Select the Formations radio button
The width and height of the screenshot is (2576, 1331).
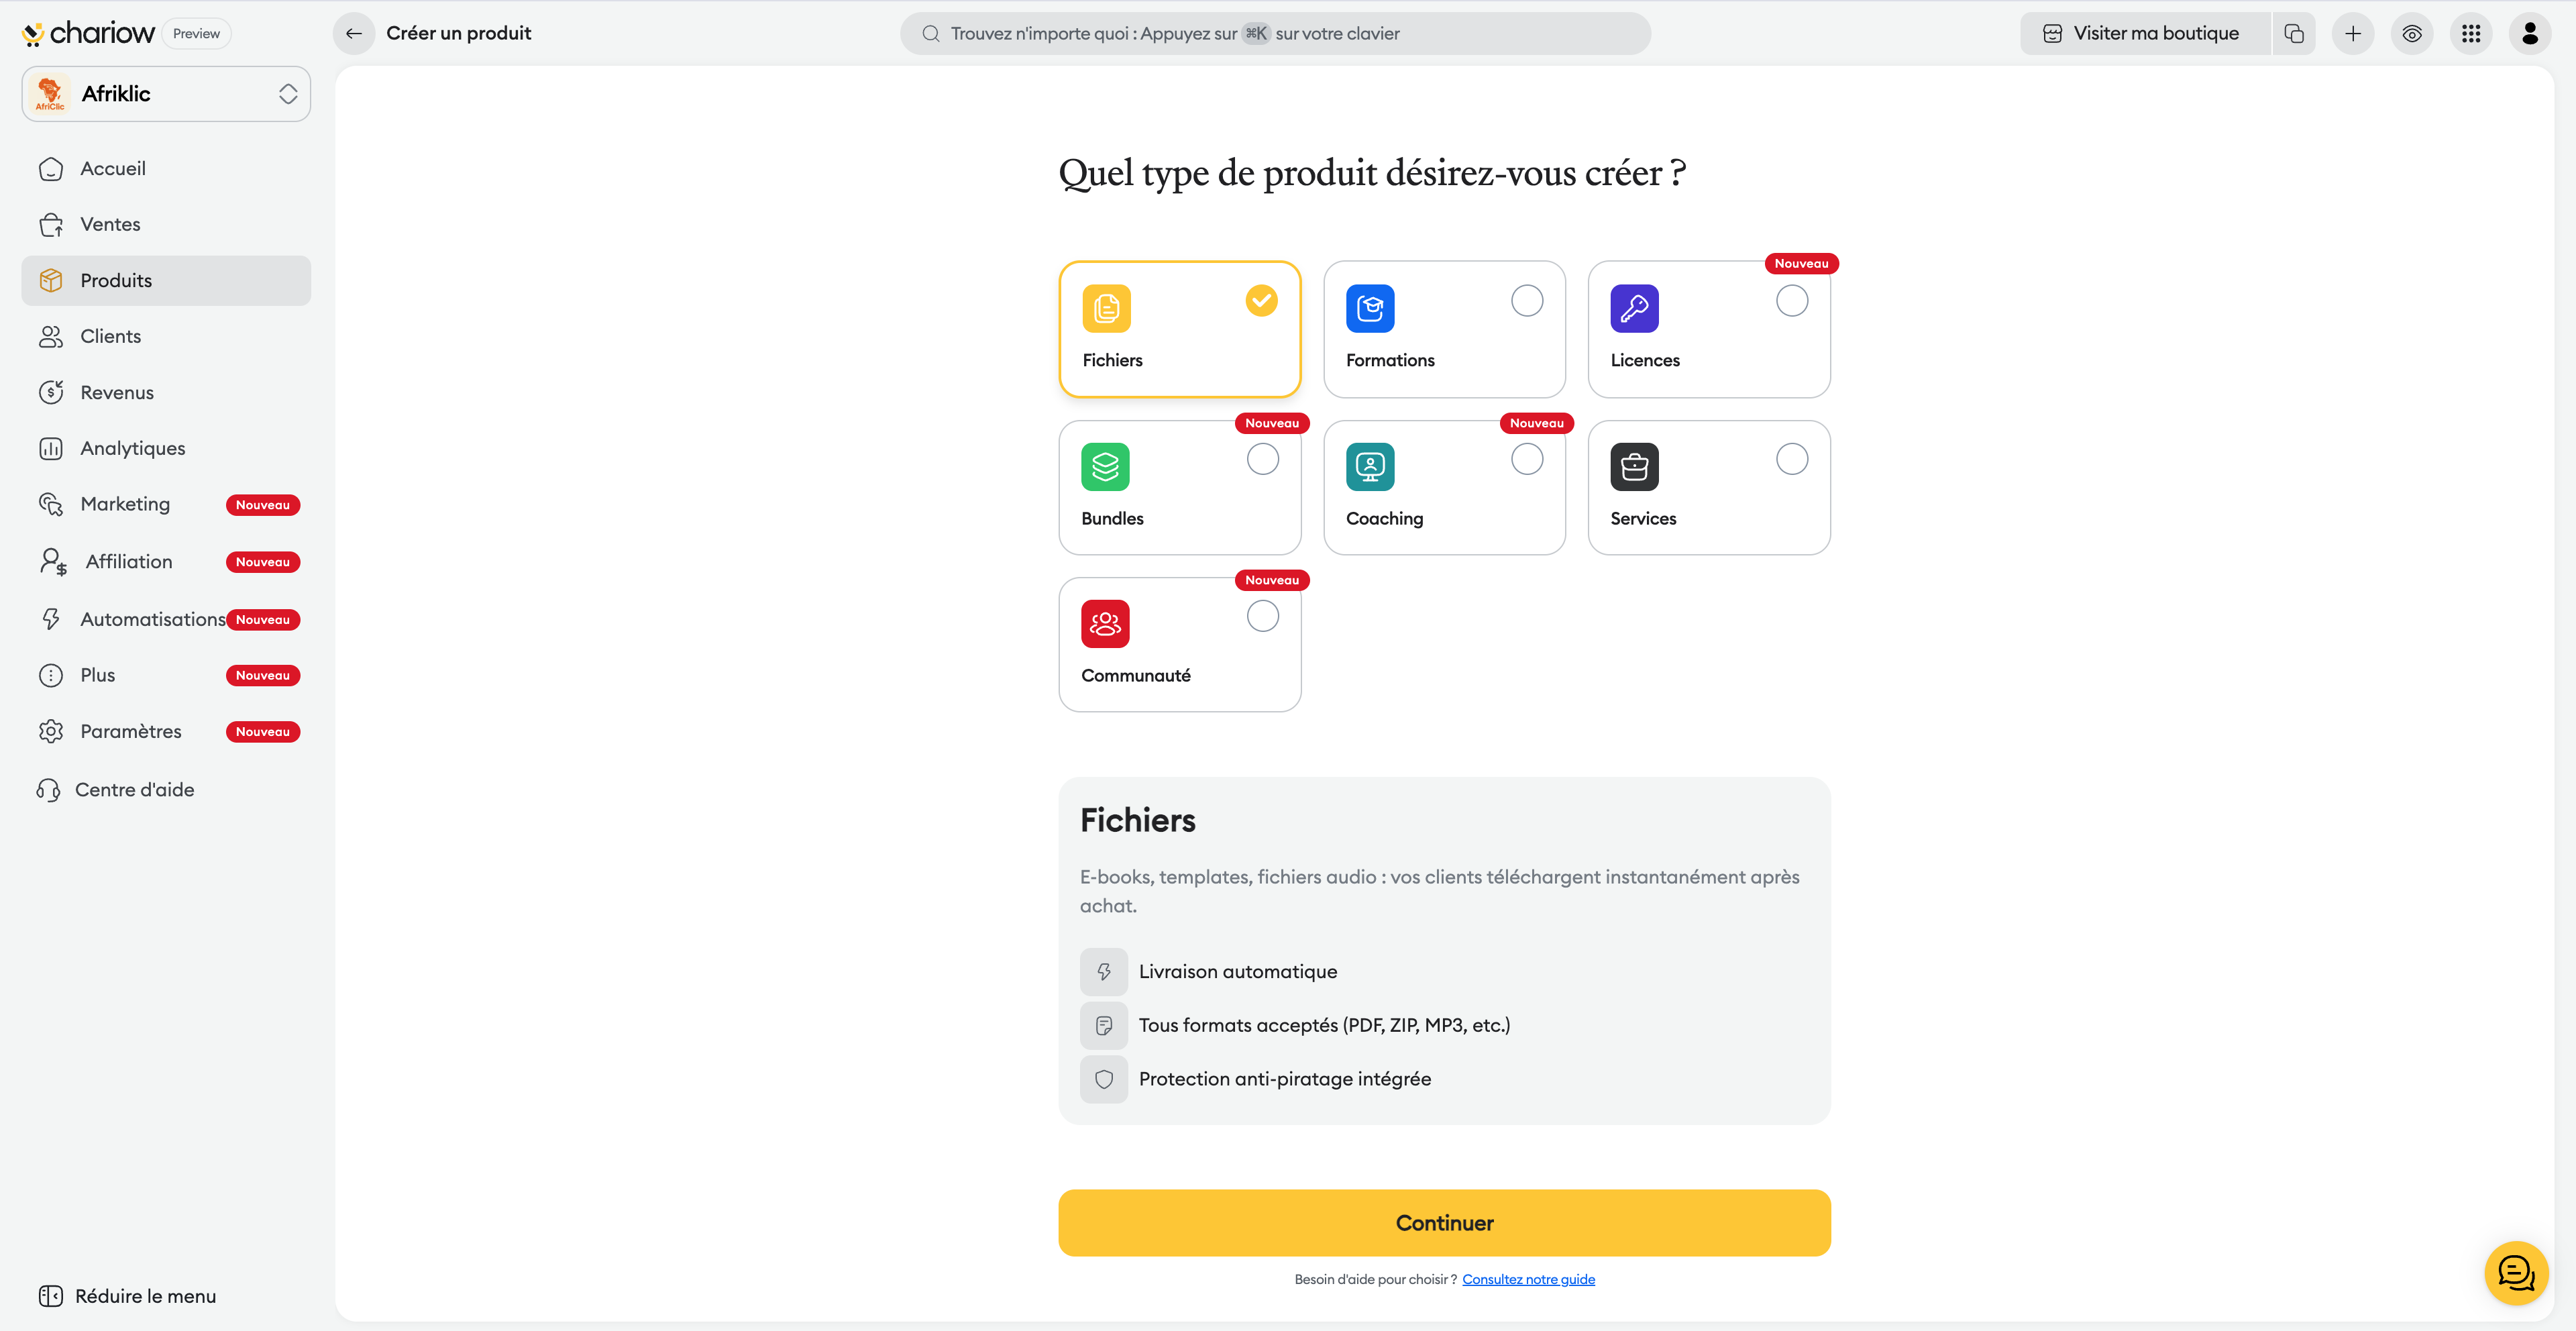tap(1526, 300)
